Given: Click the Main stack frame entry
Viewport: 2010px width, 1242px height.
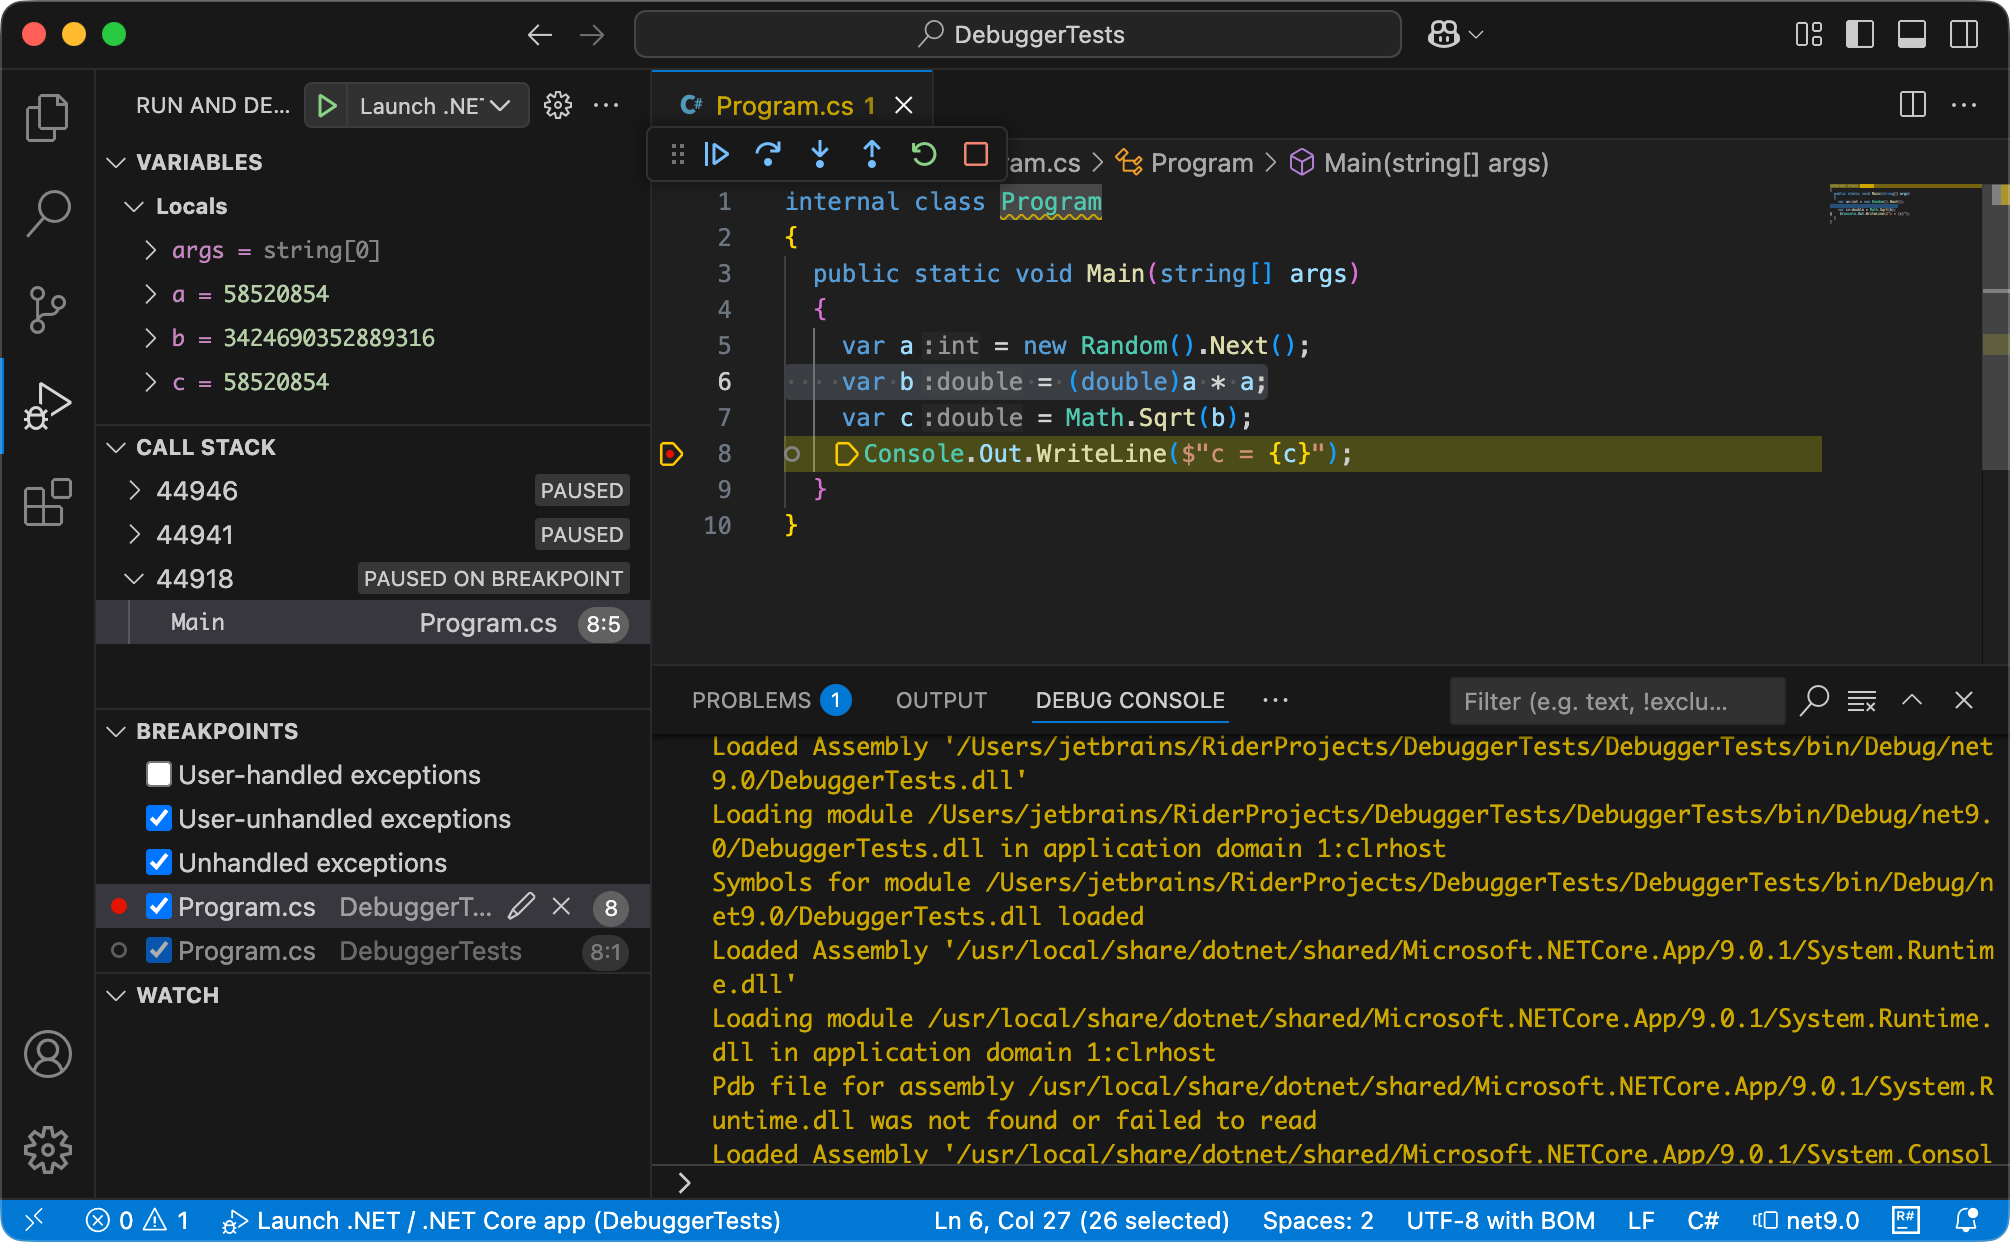Looking at the screenshot, I should [198, 623].
